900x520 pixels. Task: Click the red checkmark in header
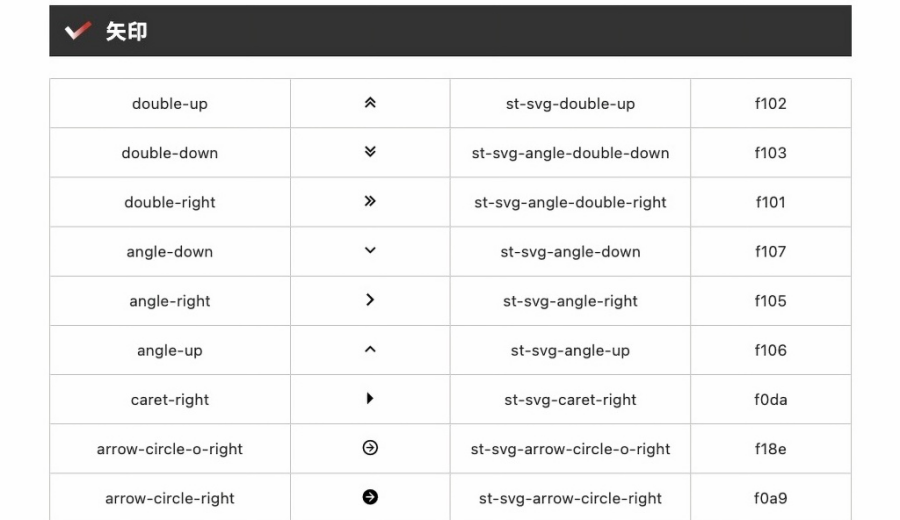[77, 30]
